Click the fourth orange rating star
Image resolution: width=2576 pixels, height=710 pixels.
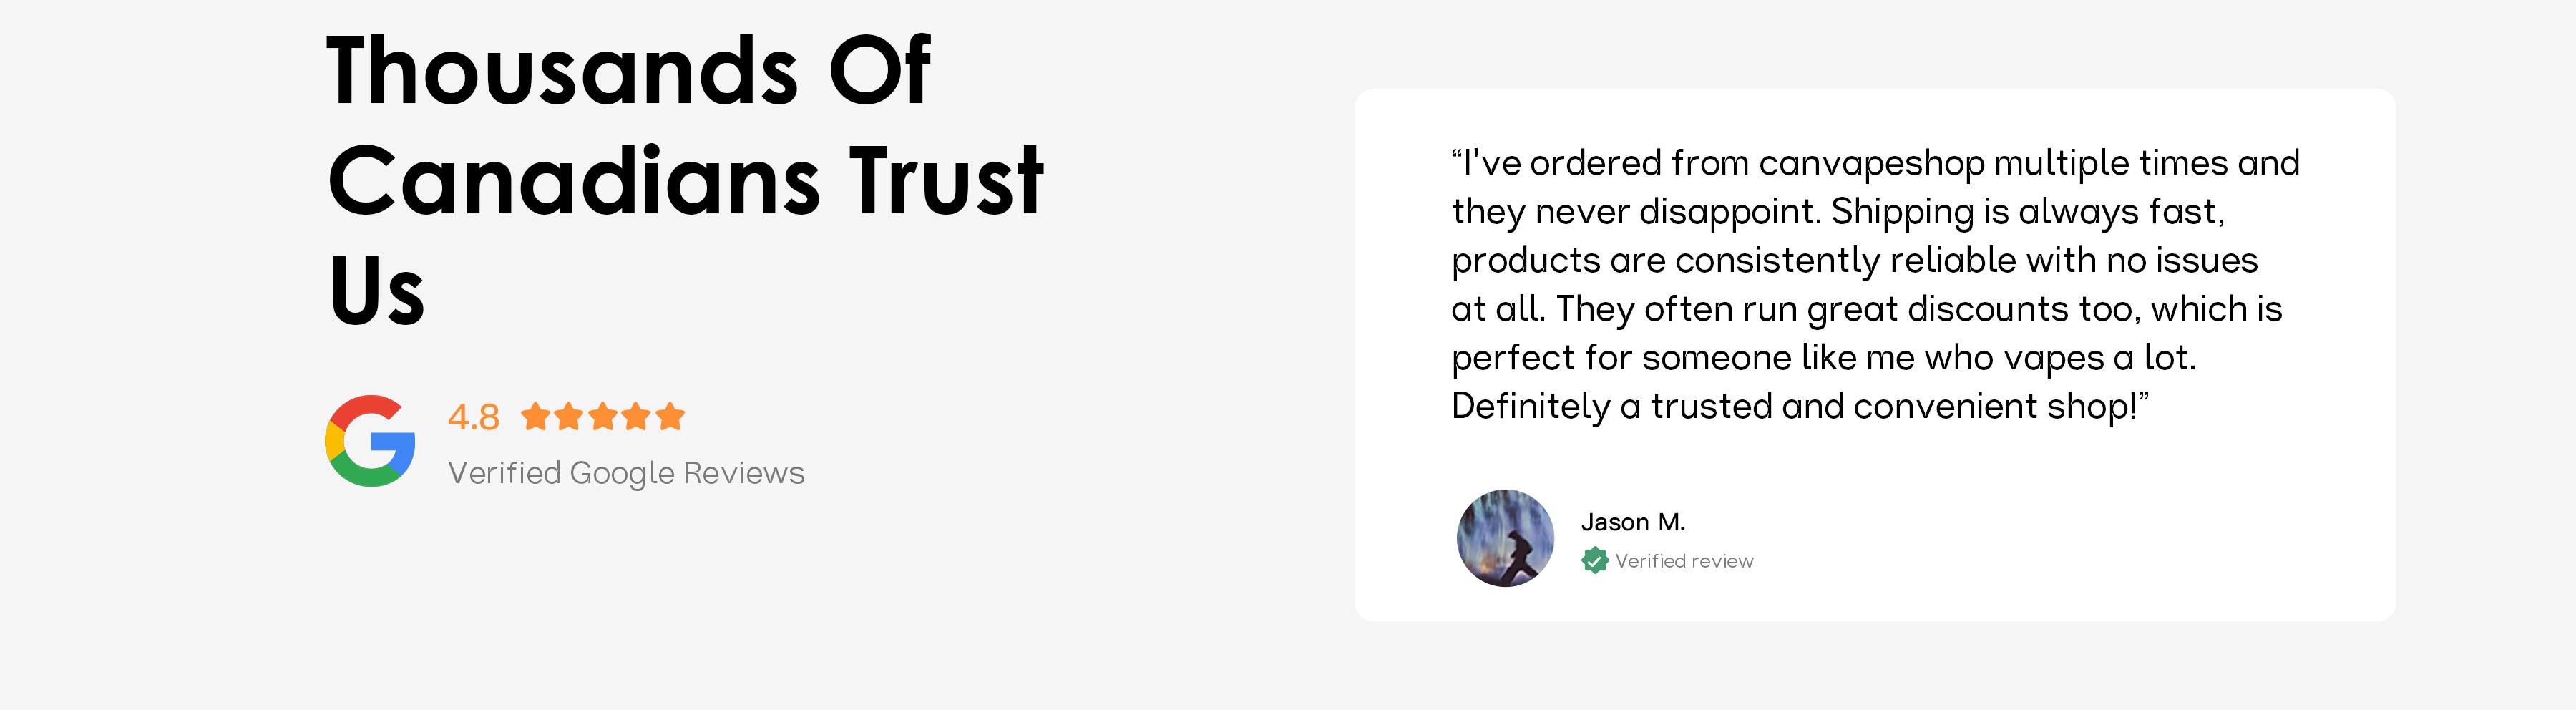tap(636, 416)
